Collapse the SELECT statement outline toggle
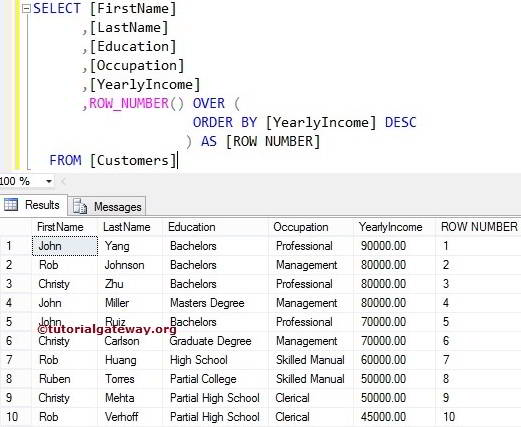 pos(26,9)
